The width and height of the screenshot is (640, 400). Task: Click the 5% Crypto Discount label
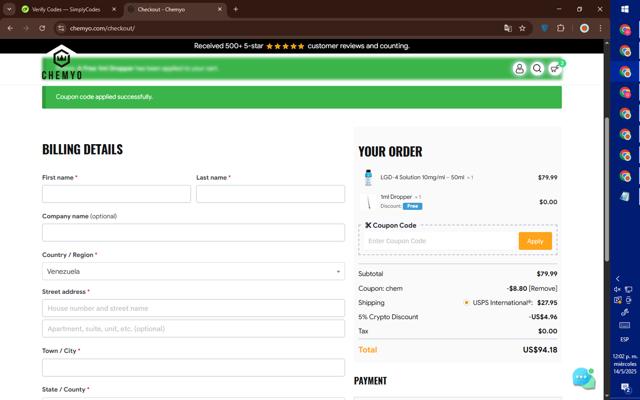388,317
